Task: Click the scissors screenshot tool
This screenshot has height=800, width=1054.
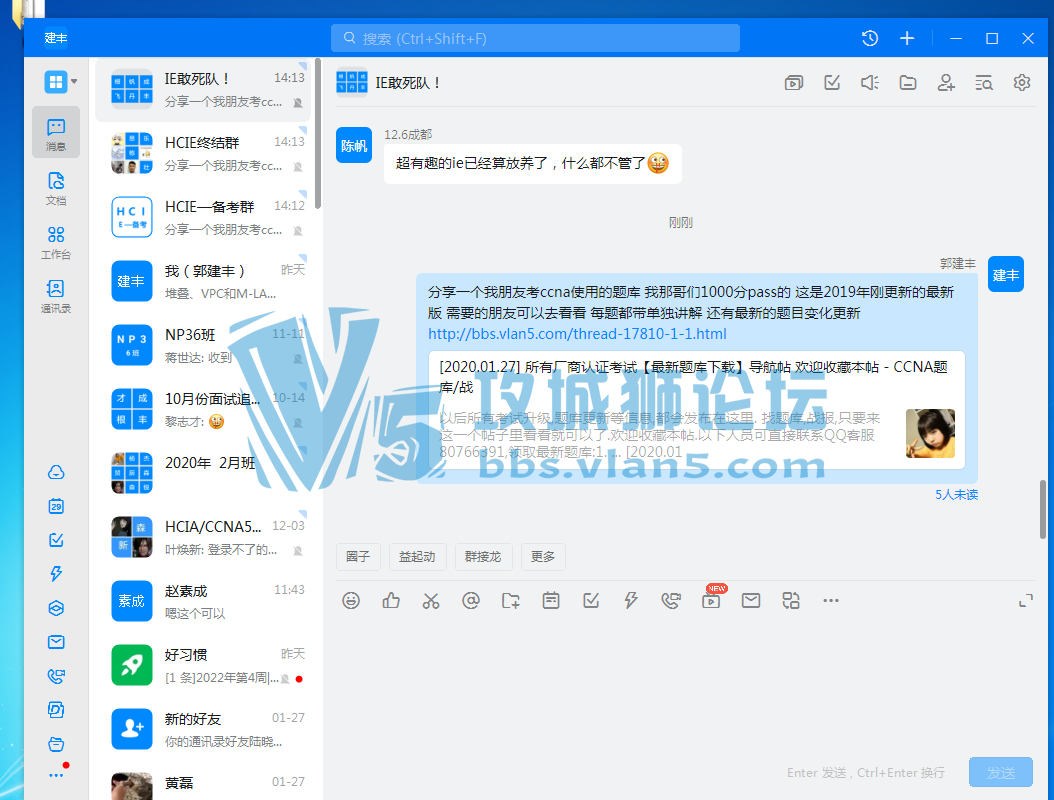Action: click(431, 600)
